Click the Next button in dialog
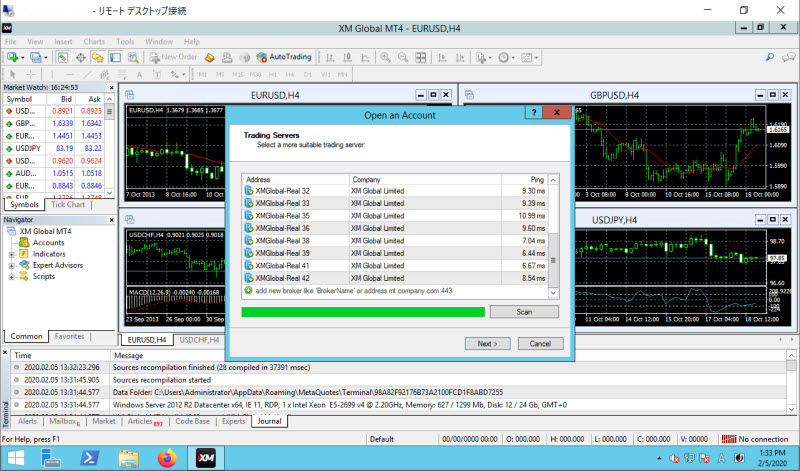The height and width of the screenshot is (471, 800). (x=487, y=343)
